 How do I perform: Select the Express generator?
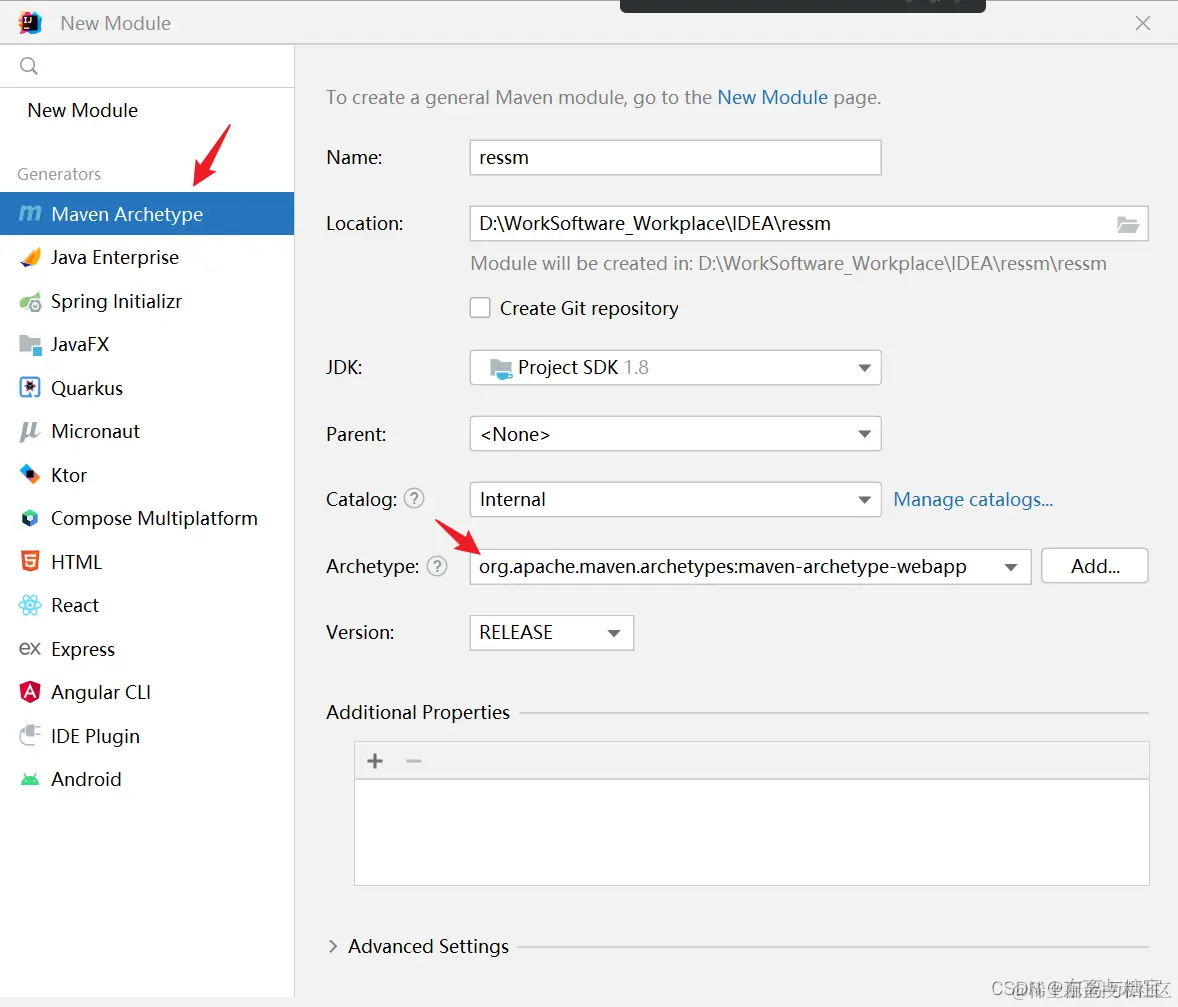tap(146, 649)
